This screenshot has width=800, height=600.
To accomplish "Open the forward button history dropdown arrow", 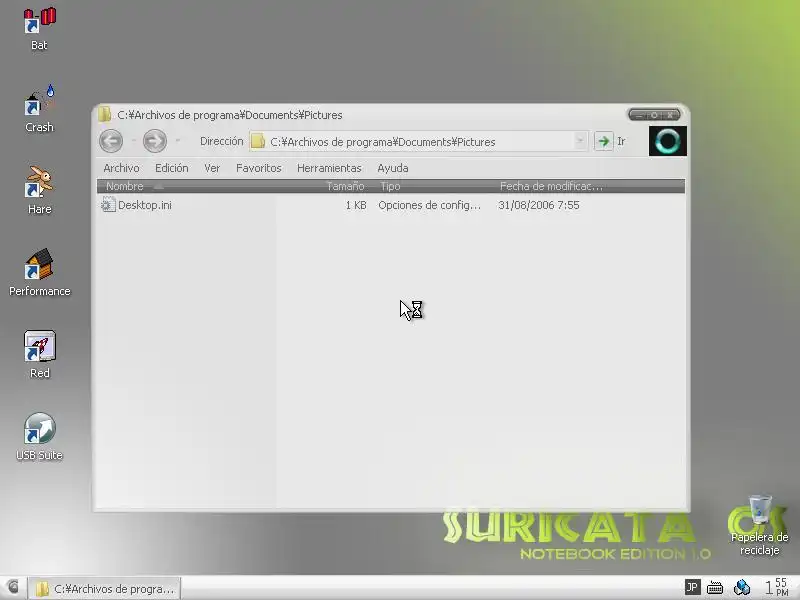I will [178, 140].
